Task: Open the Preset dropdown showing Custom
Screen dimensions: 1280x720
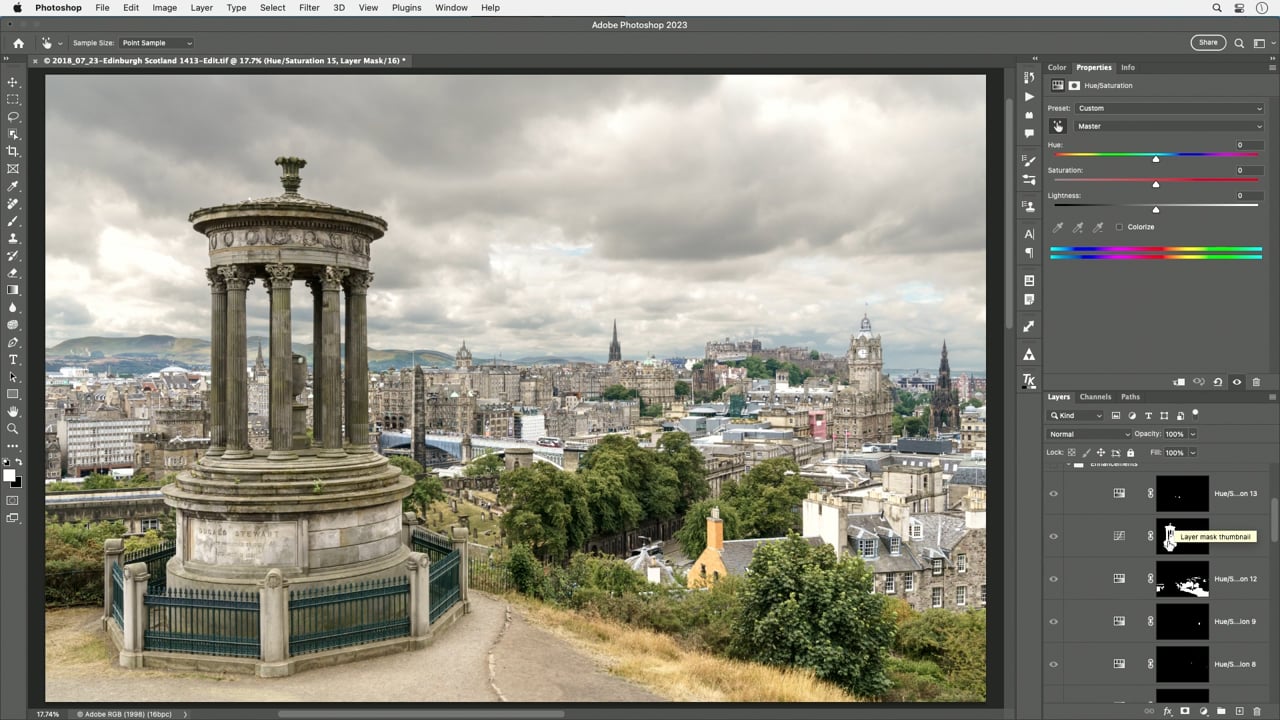Action: tap(1169, 108)
